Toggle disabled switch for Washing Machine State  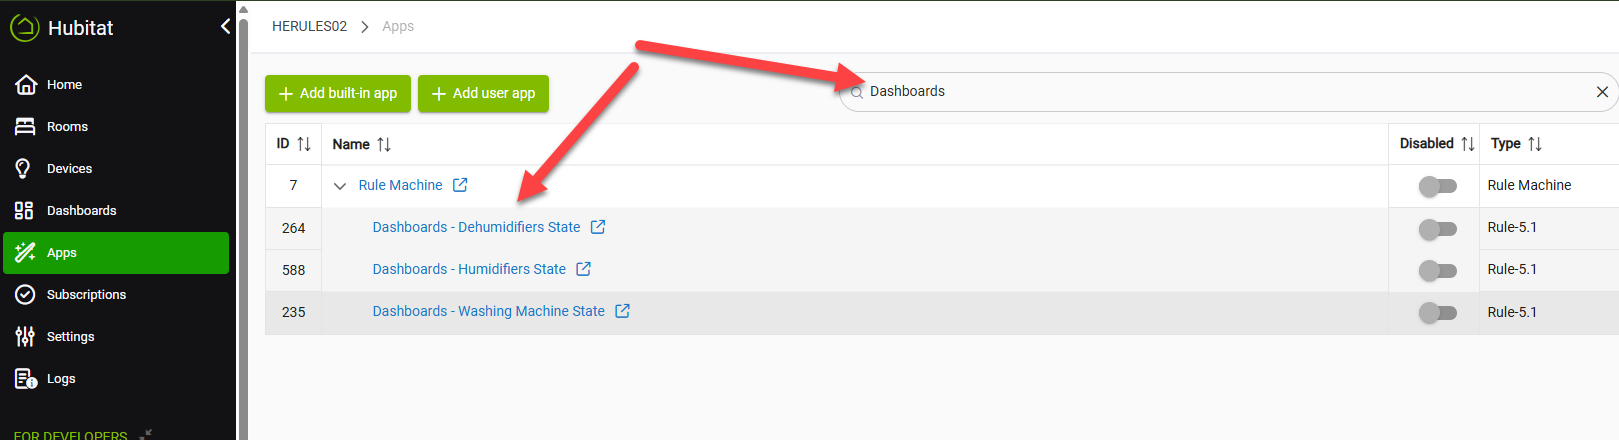(x=1437, y=313)
